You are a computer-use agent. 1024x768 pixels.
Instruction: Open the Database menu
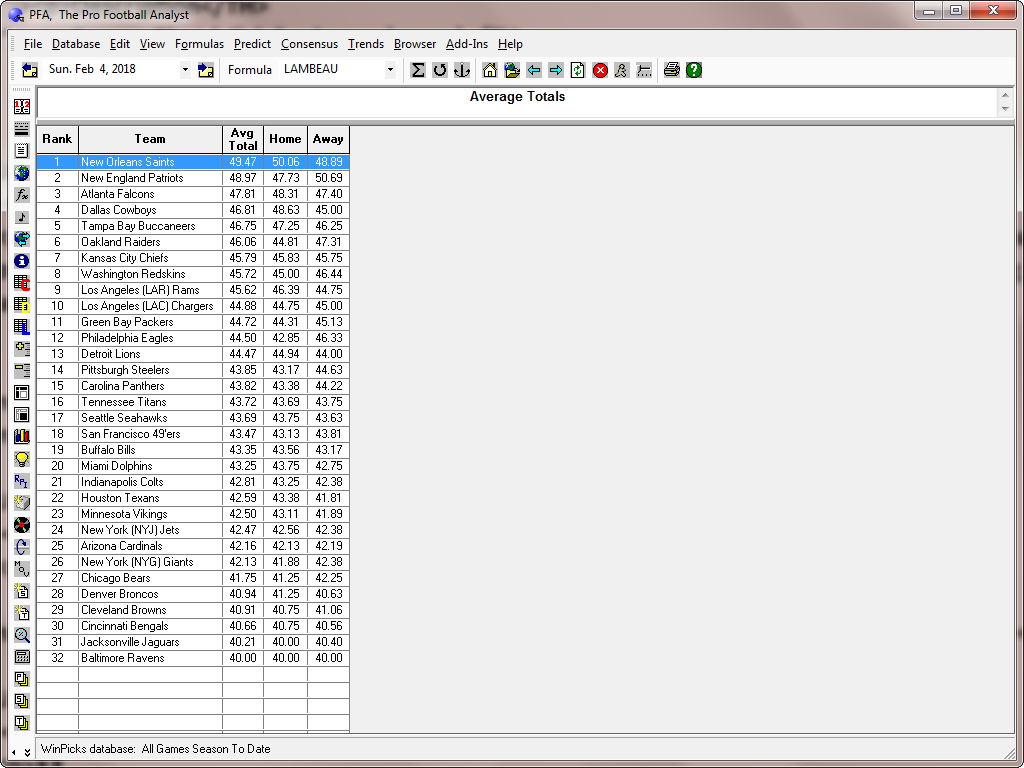[x=76, y=44]
